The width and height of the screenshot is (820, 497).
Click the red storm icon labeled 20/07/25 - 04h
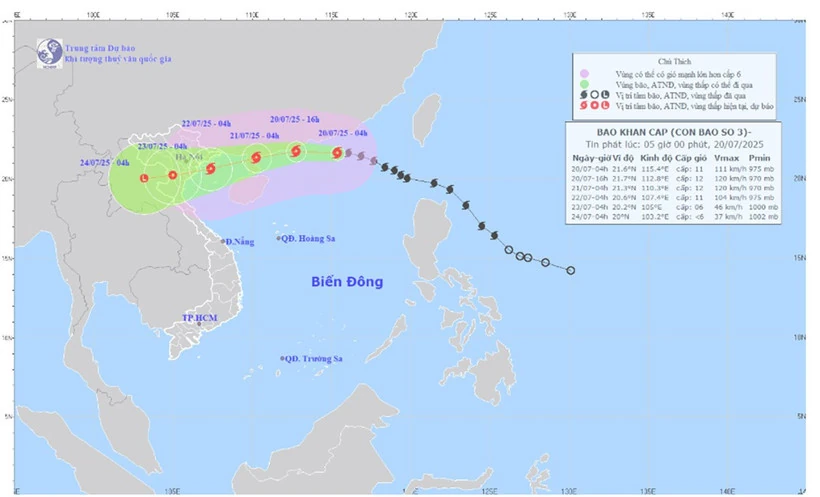337,153
